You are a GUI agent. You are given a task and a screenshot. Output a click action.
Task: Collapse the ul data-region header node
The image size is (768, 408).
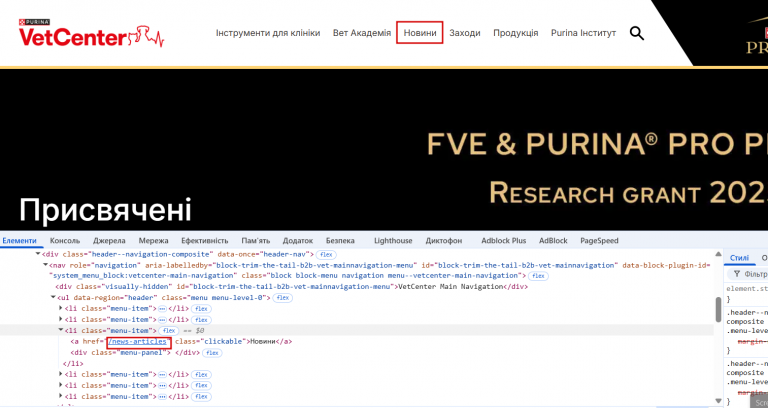coord(53,298)
